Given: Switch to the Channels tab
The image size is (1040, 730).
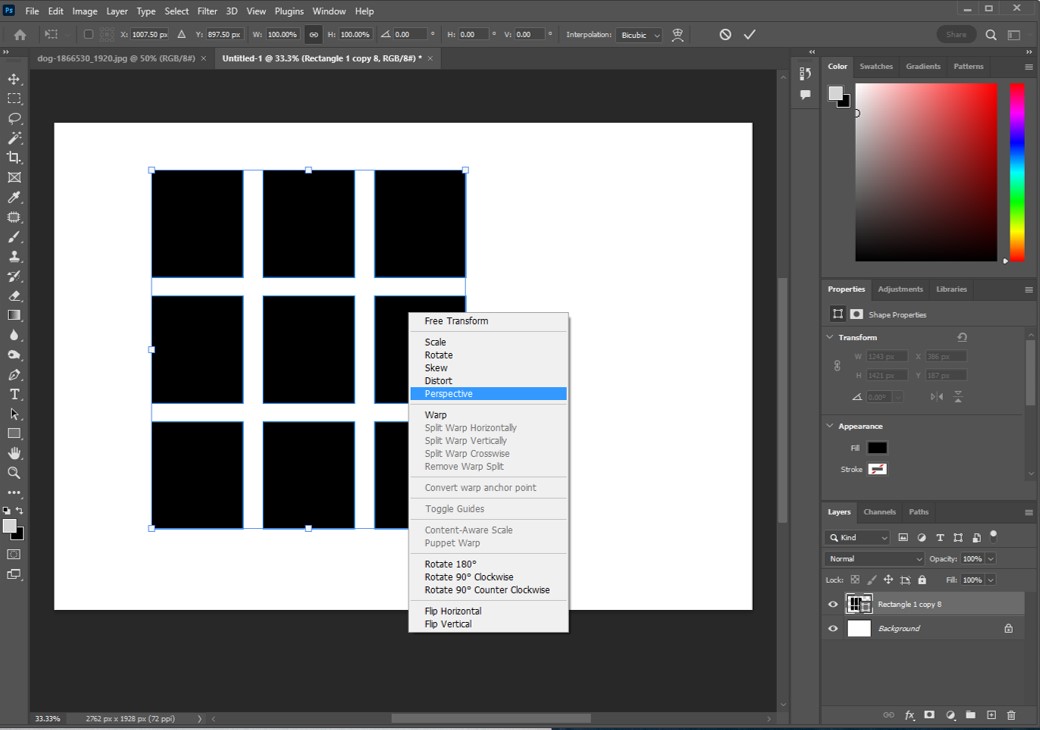Looking at the screenshot, I should click(x=879, y=512).
